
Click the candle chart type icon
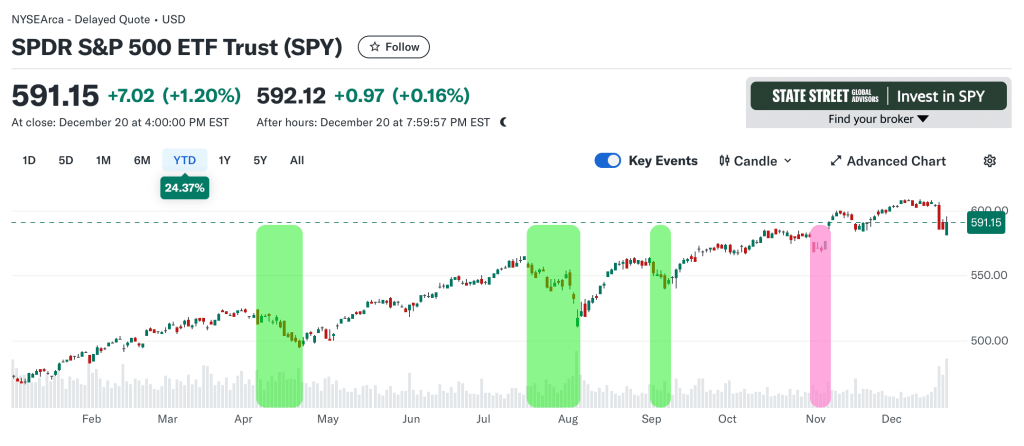(x=724, y=161)
